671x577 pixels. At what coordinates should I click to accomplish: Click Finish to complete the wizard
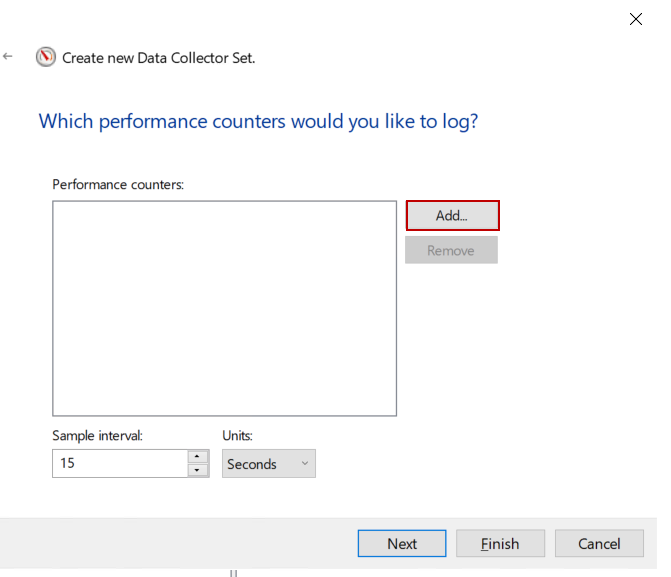click(500, 544)
